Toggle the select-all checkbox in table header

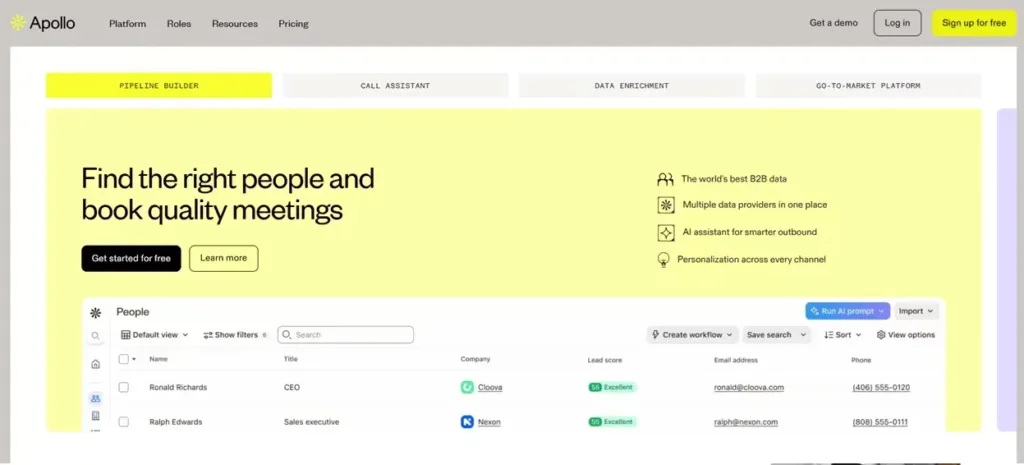(124, 359)
